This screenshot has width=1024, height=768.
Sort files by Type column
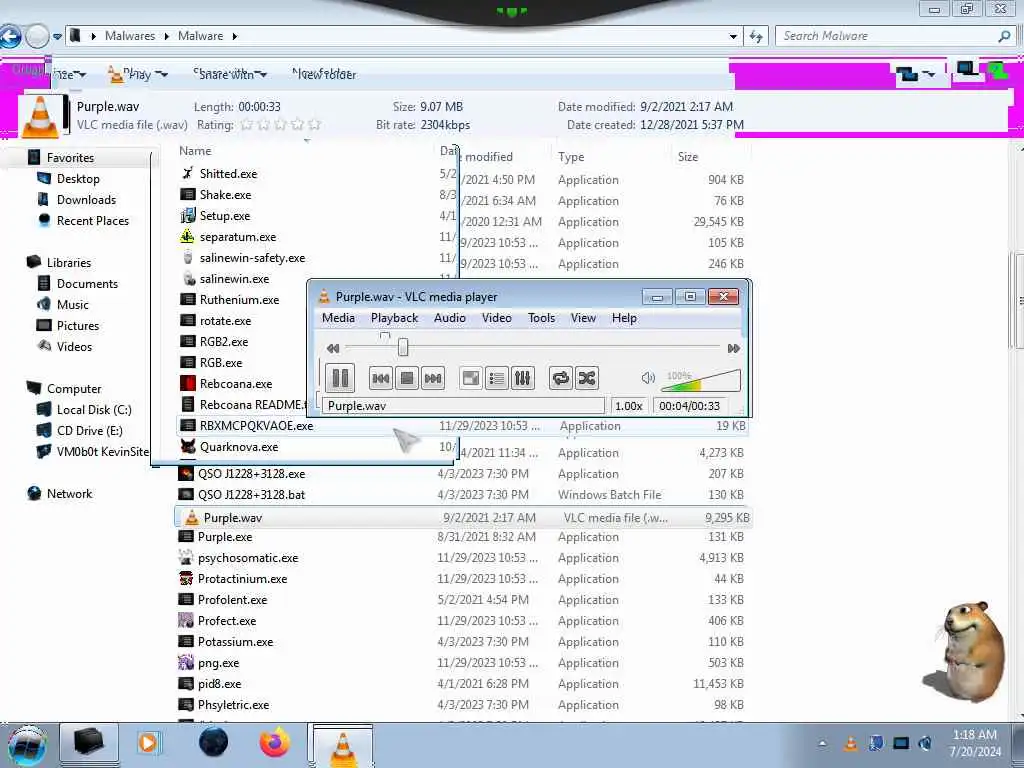[x=571, y=157]
